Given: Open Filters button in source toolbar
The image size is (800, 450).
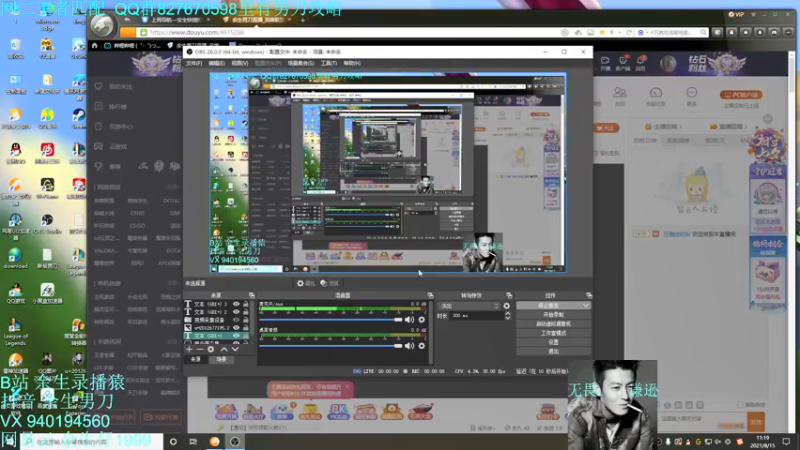Looking at the screenshot, I should pos(329,283).
